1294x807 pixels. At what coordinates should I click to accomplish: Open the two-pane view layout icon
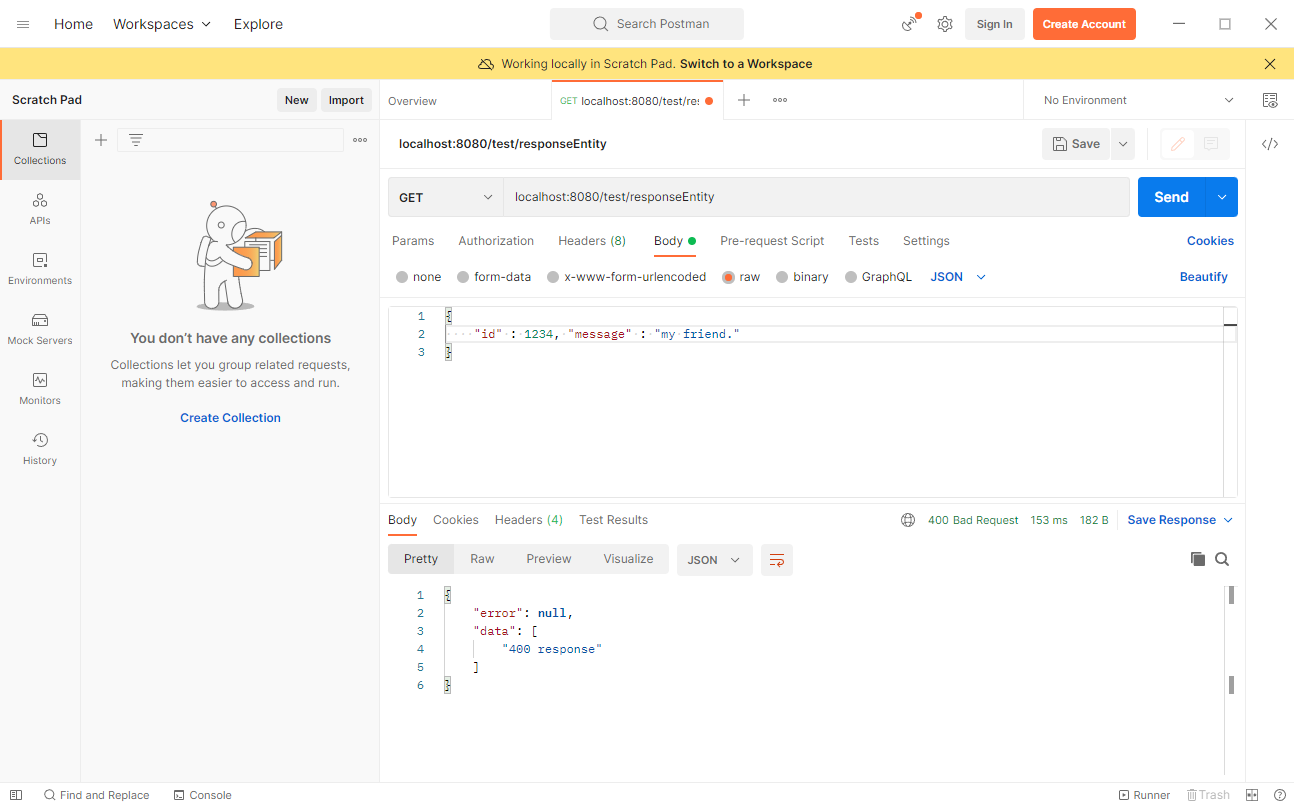pos(1252,795)
